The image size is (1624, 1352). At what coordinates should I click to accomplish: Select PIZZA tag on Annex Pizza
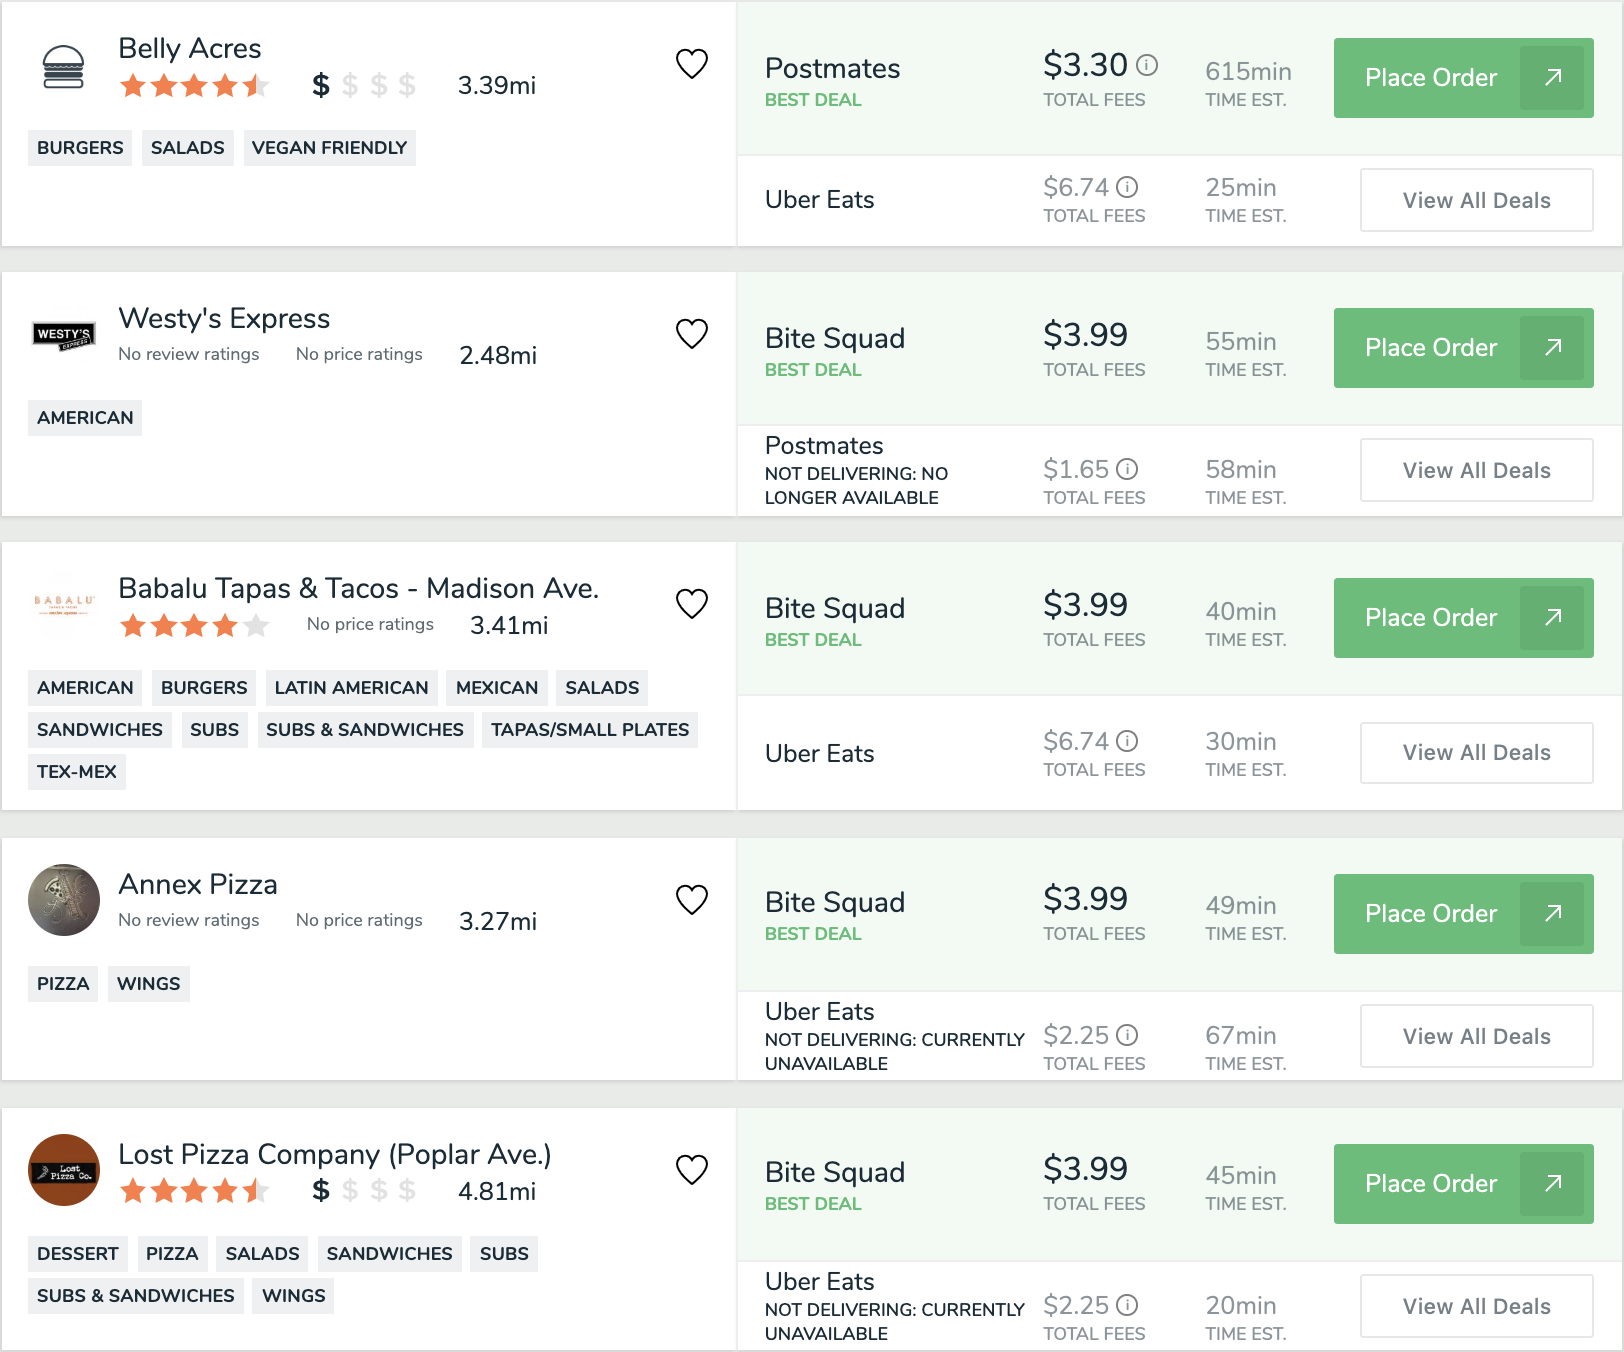[x=63, y=984]
